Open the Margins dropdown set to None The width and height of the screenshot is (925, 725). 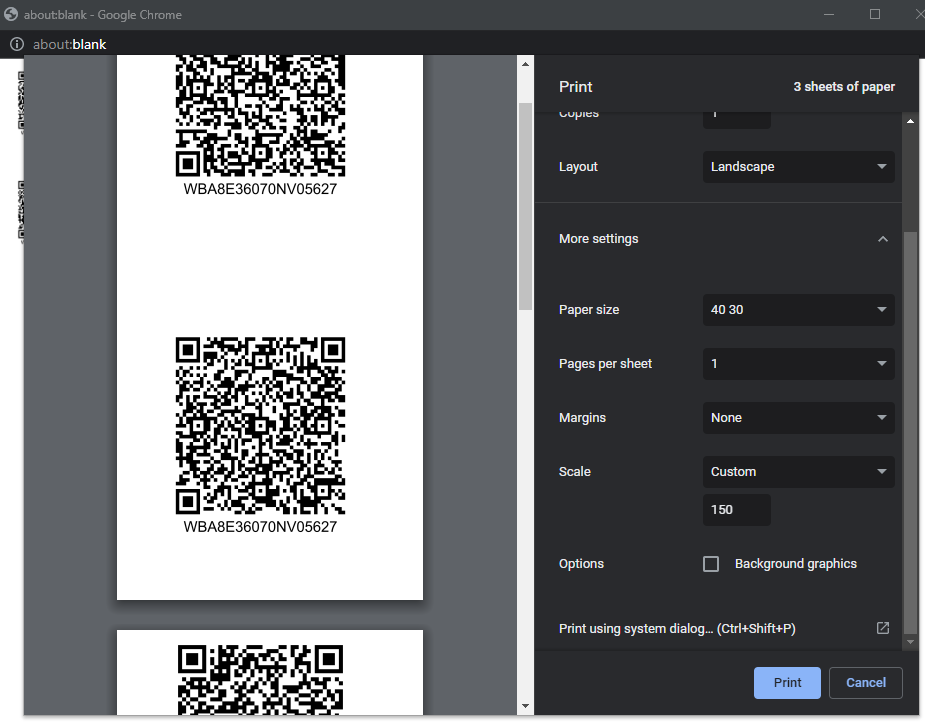click(x=798, y=418)
